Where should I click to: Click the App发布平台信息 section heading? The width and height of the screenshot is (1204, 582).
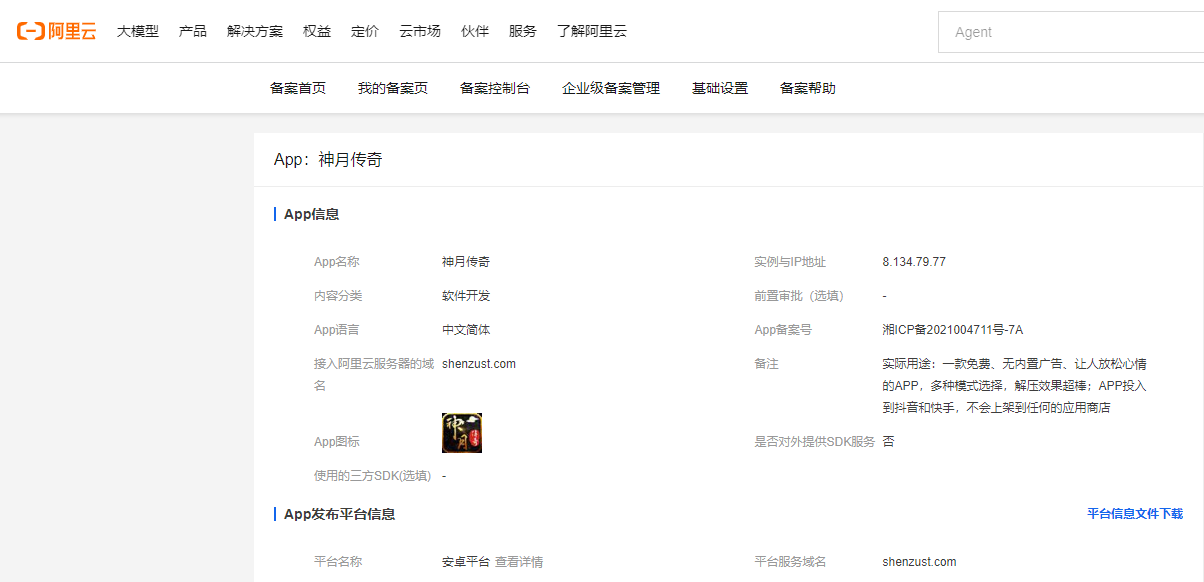point(339,514)
